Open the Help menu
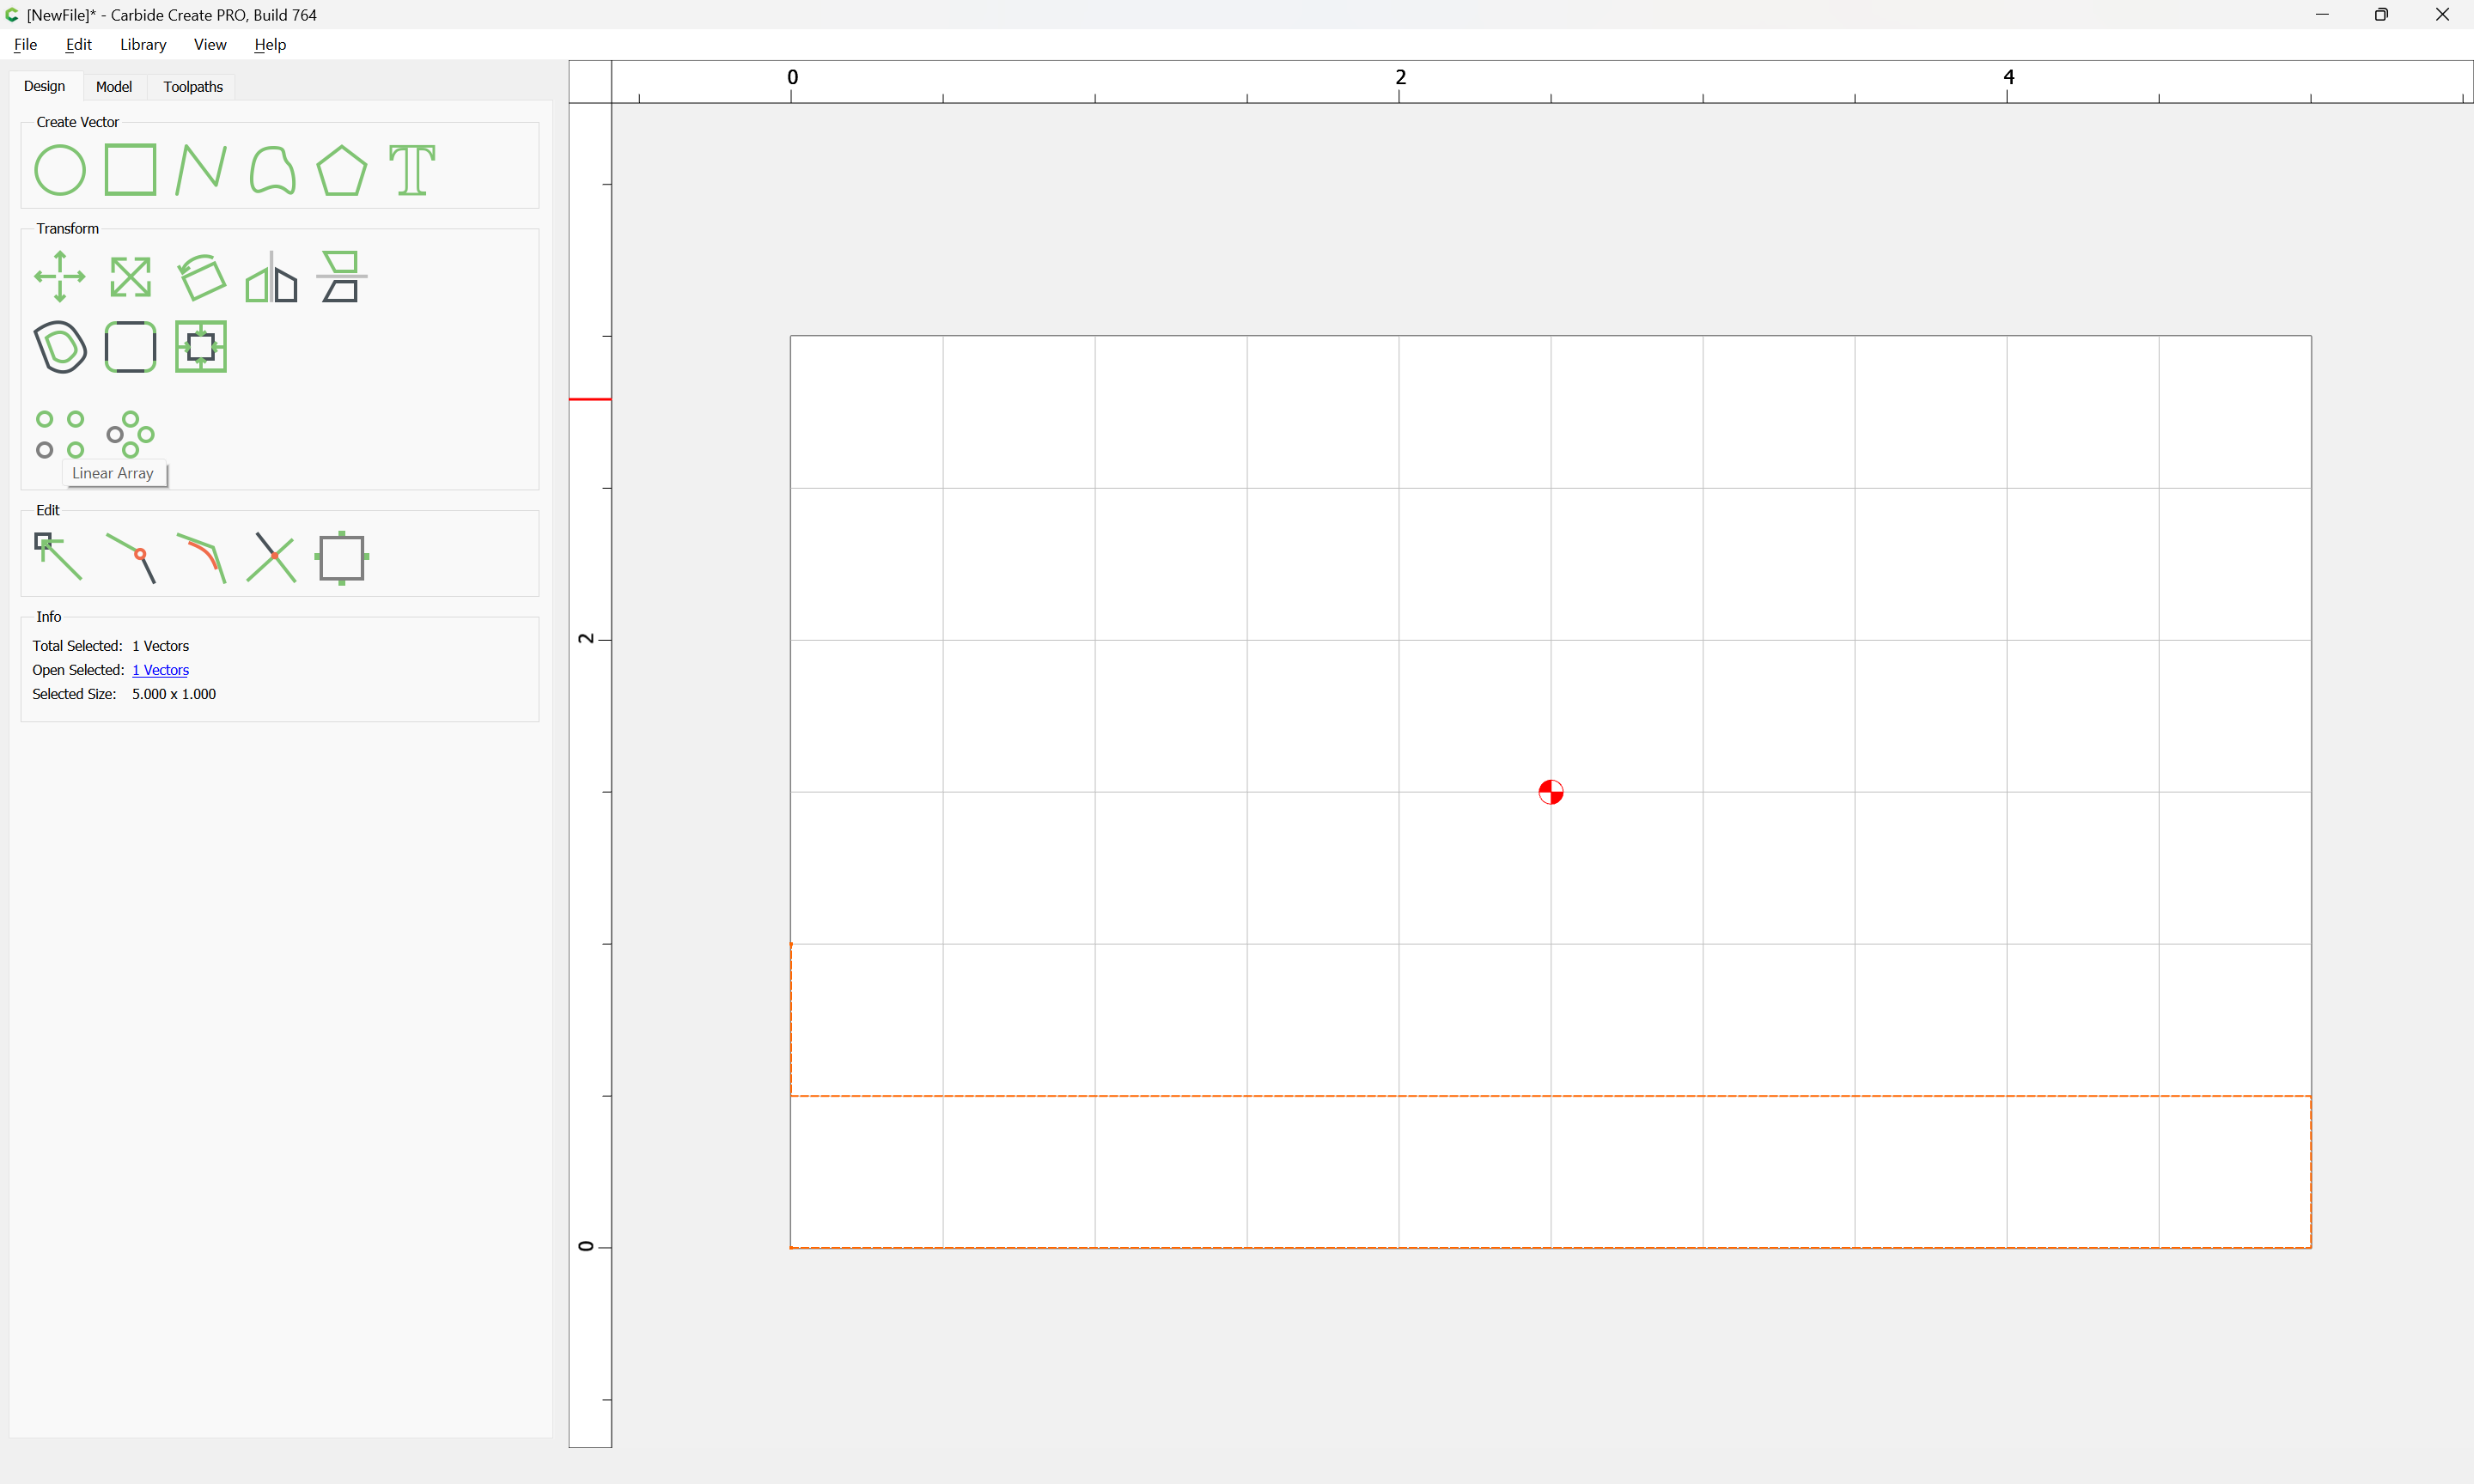The height and width of the screenshot is (1484, 2474). tap(270, 45)
